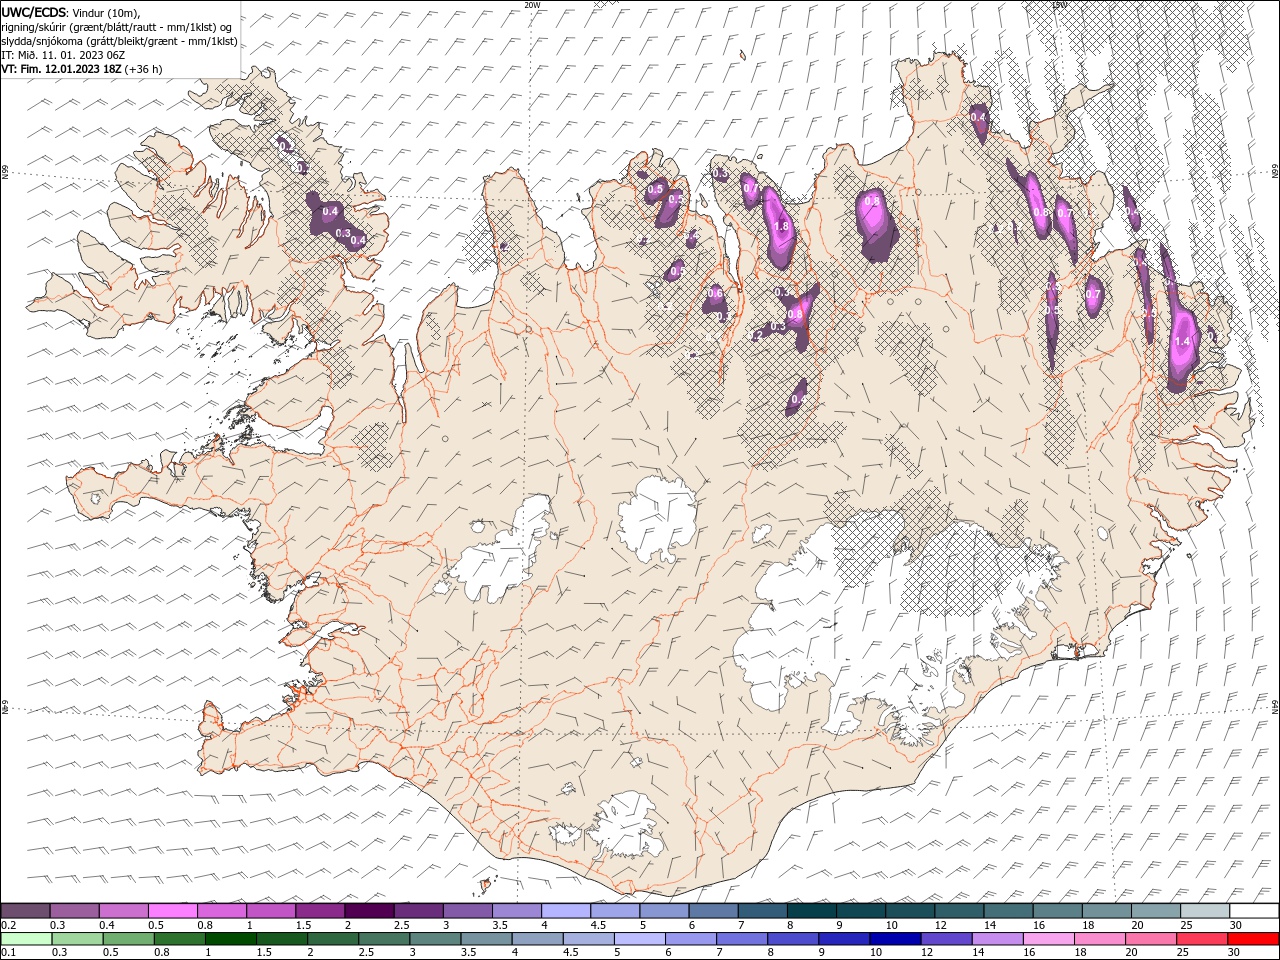Pick the lavender swatch starting at 4 in upper legend
1280x960 pixels.
(x=566, y=911)
